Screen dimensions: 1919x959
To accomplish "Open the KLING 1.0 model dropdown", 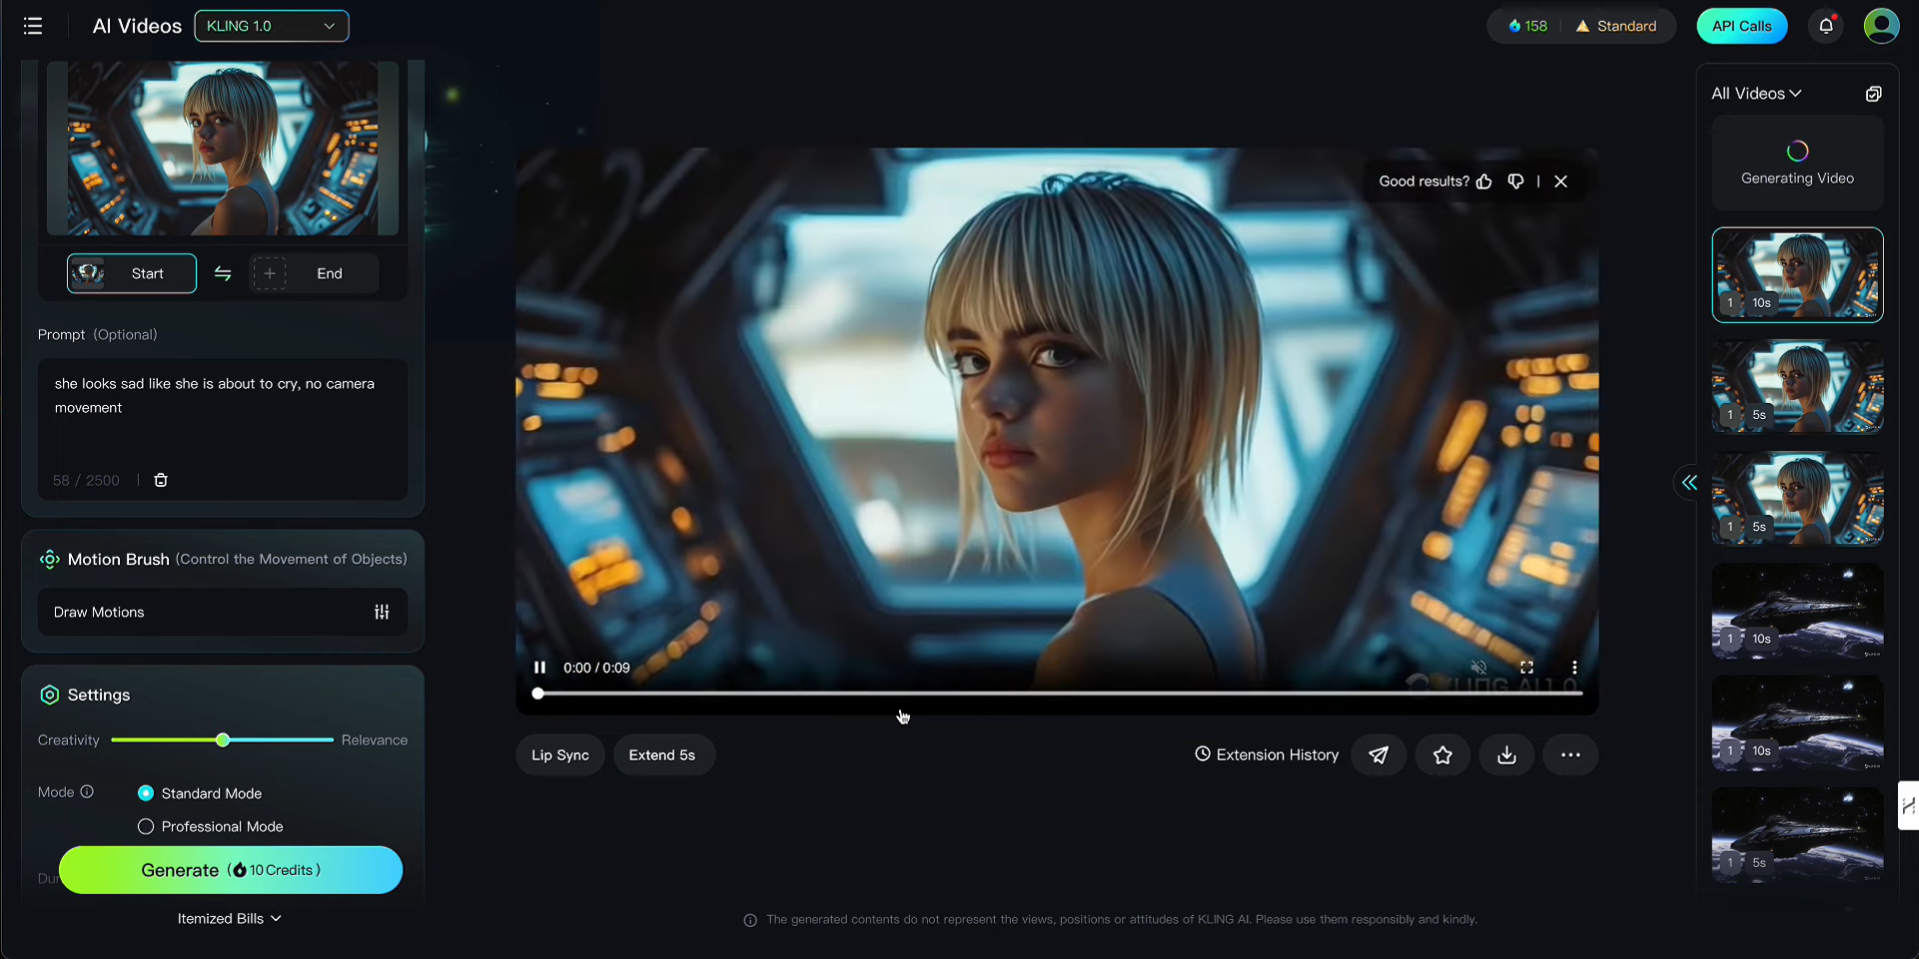I will (x=271, y=26).
